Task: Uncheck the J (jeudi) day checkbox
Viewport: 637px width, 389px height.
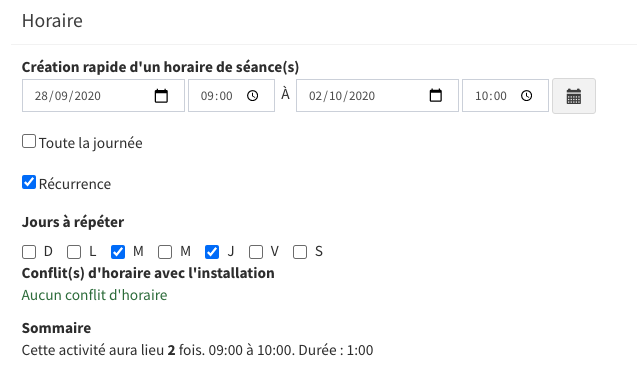Action: (212, 252)
